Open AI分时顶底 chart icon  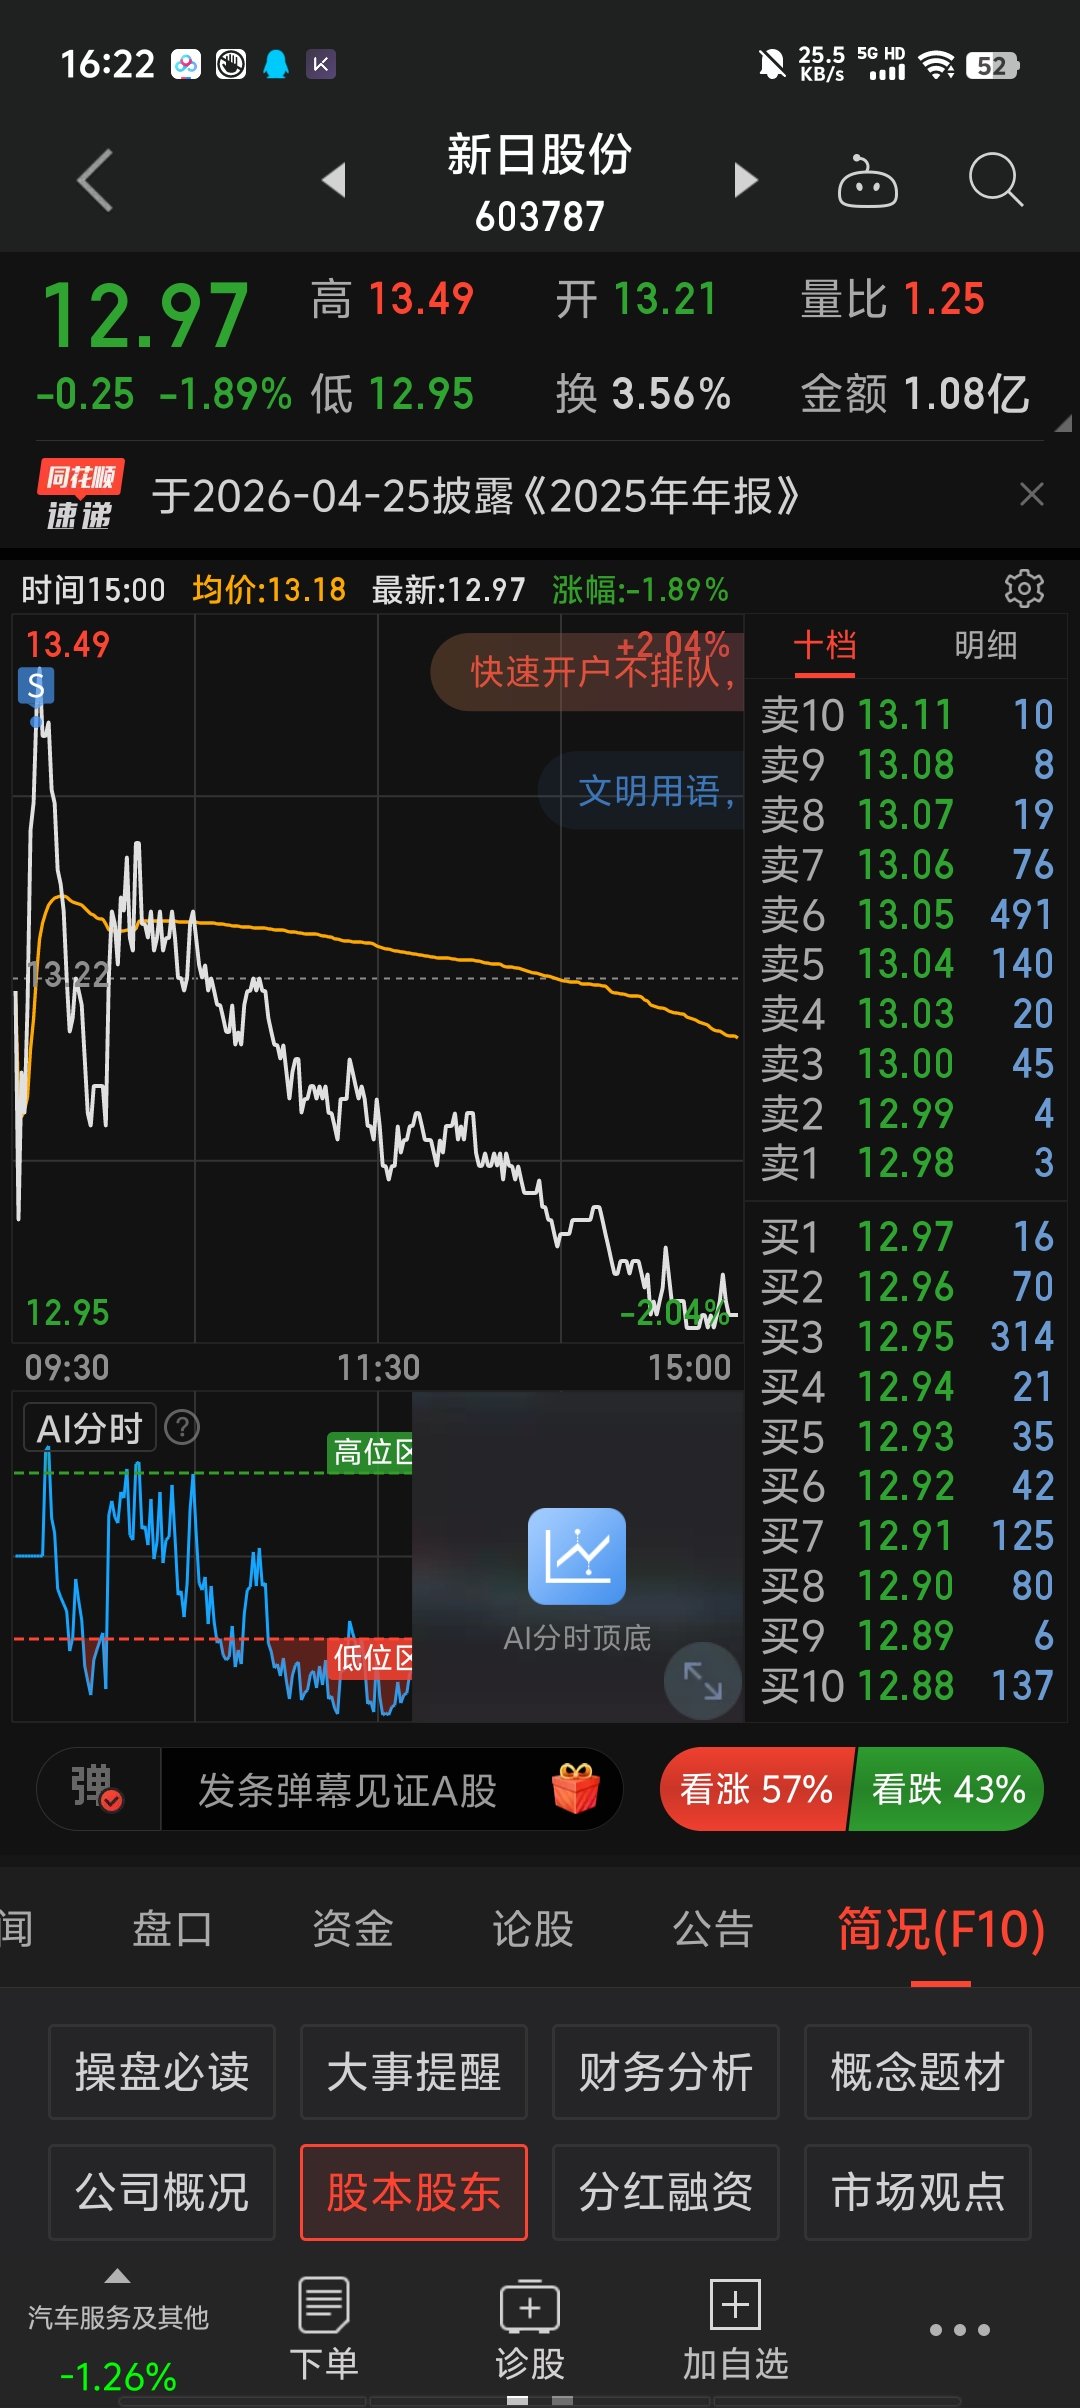click(x=577, y=1556)
